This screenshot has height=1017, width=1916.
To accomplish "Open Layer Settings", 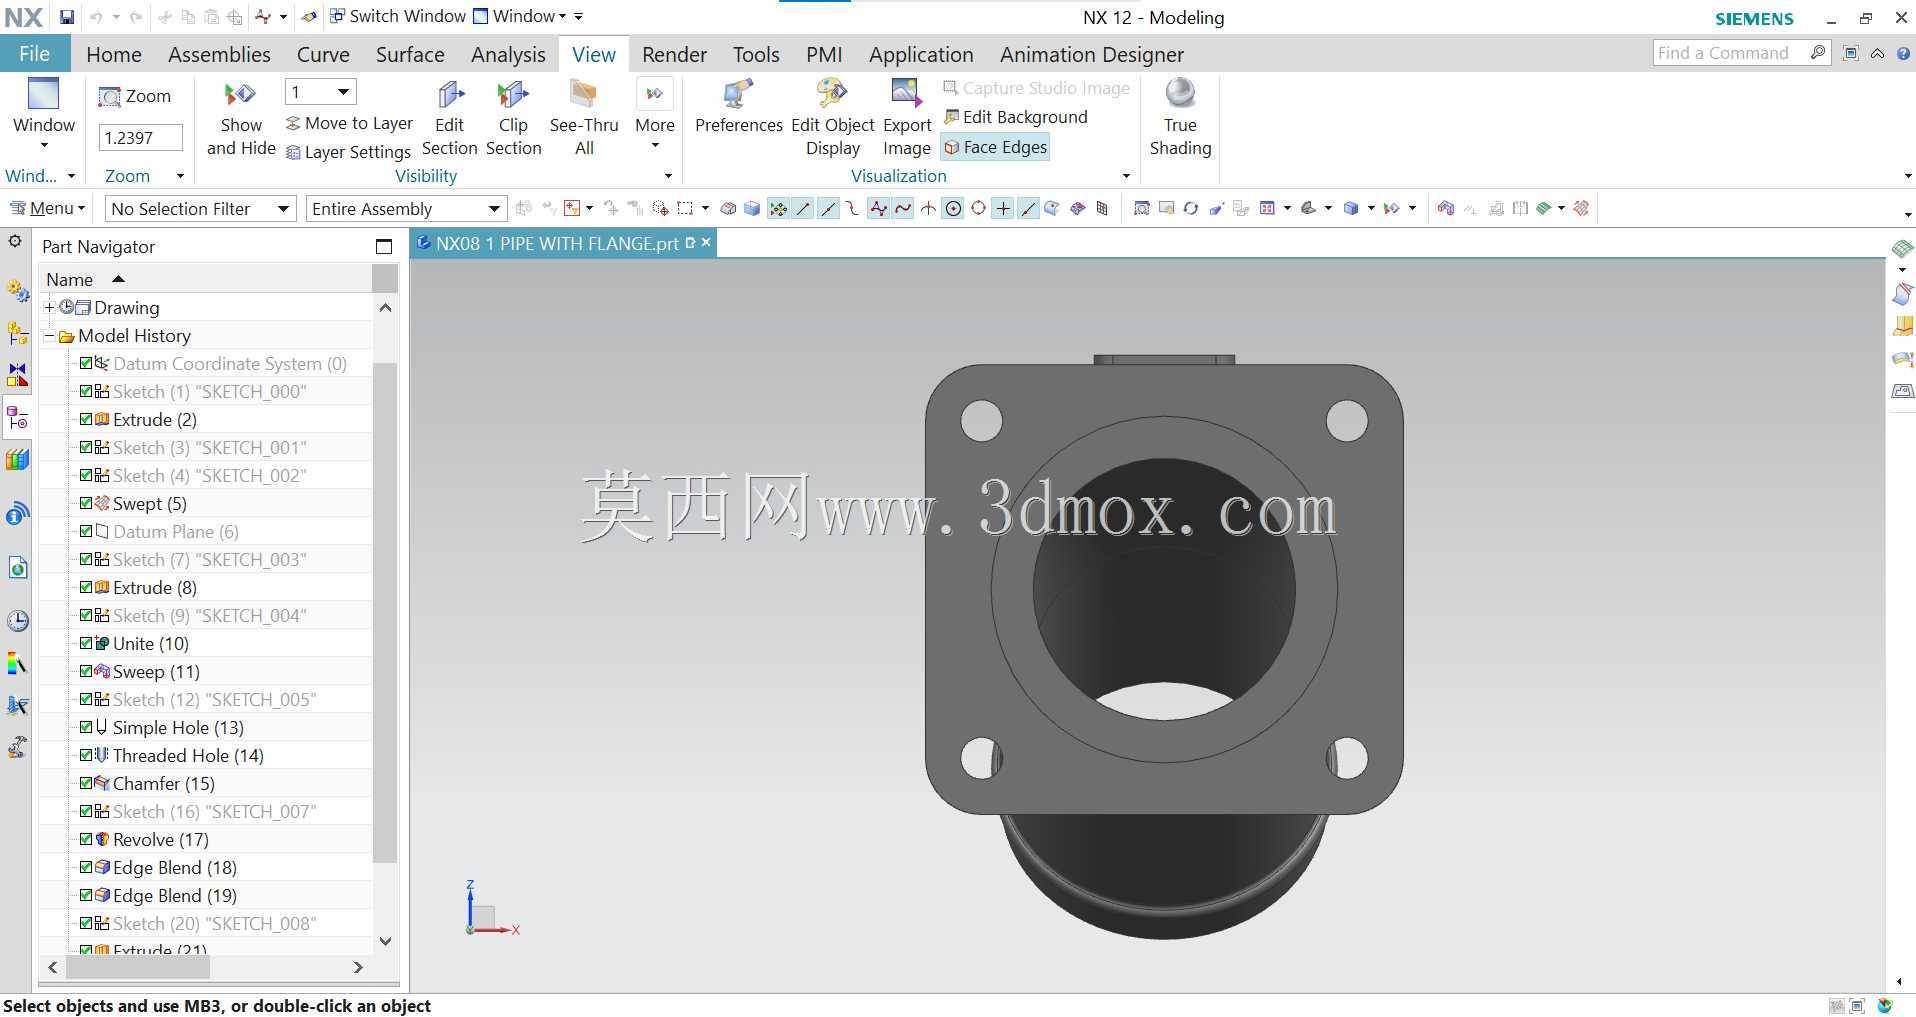I will pos(348,152).
